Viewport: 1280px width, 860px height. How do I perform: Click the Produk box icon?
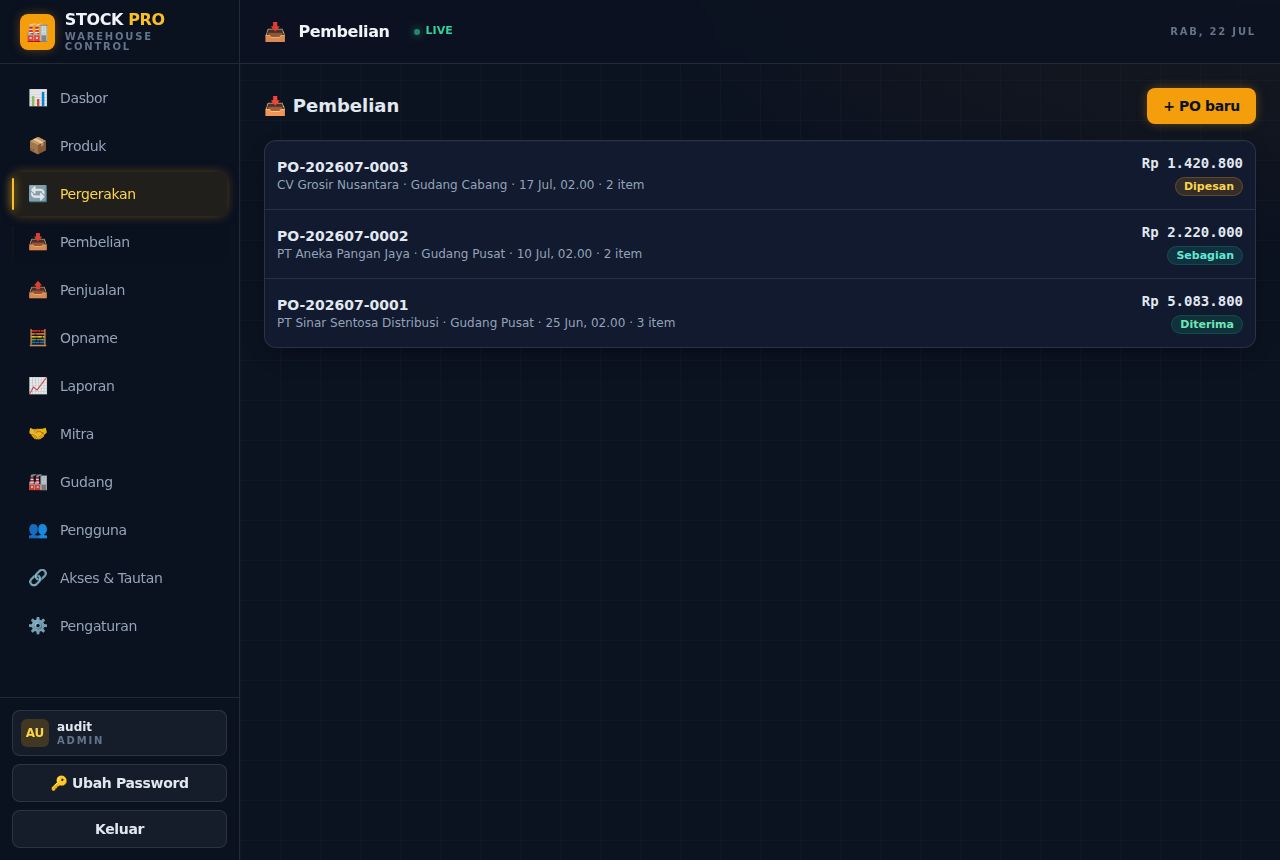tap(38, 146)
